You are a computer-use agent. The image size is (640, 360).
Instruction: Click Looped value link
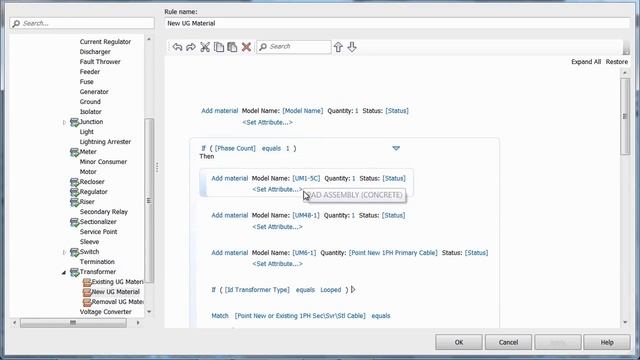tap(331, 290)
